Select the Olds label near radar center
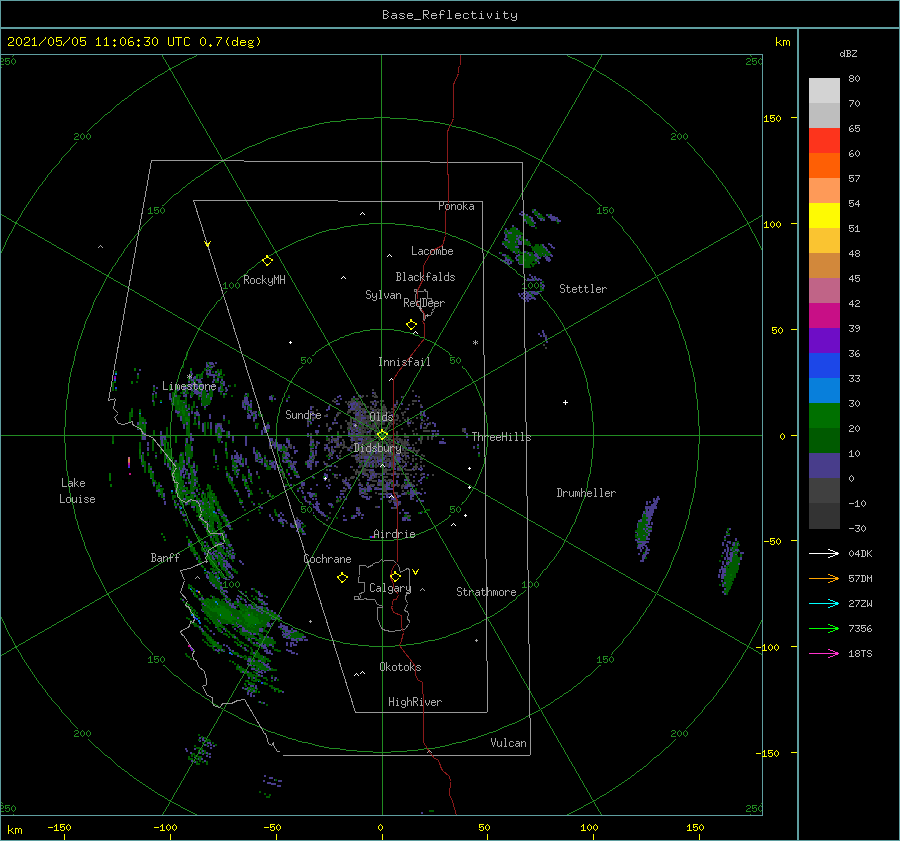Screen dimensions: 900x841 click(x=381, y=417)
